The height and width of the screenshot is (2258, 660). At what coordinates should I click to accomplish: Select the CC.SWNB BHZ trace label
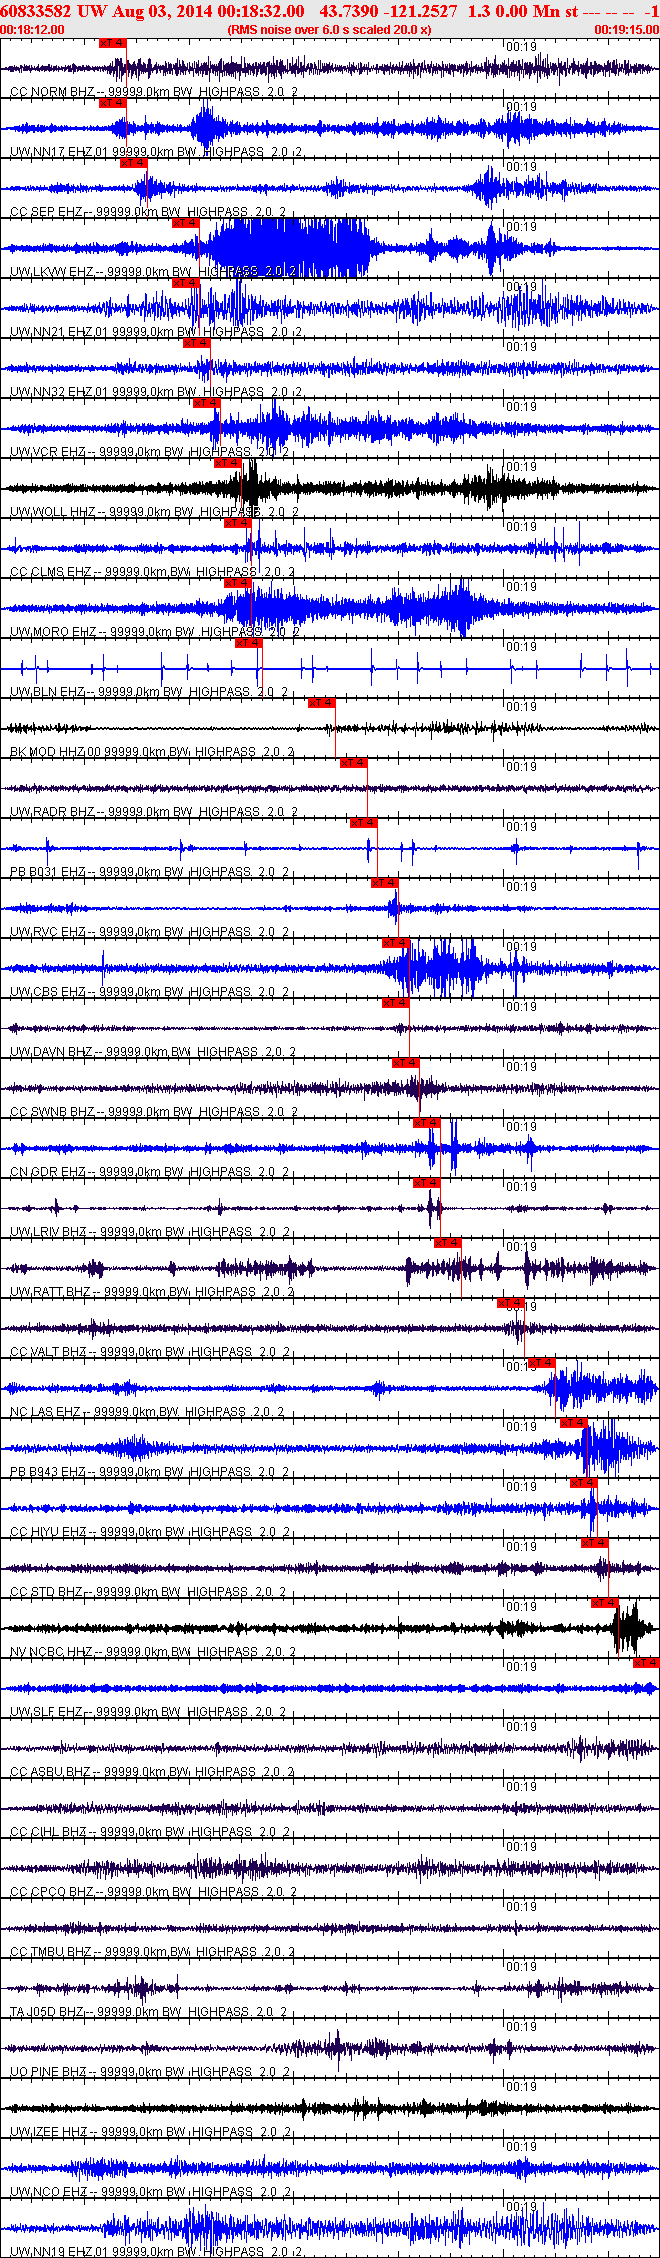pos(154,1112)
